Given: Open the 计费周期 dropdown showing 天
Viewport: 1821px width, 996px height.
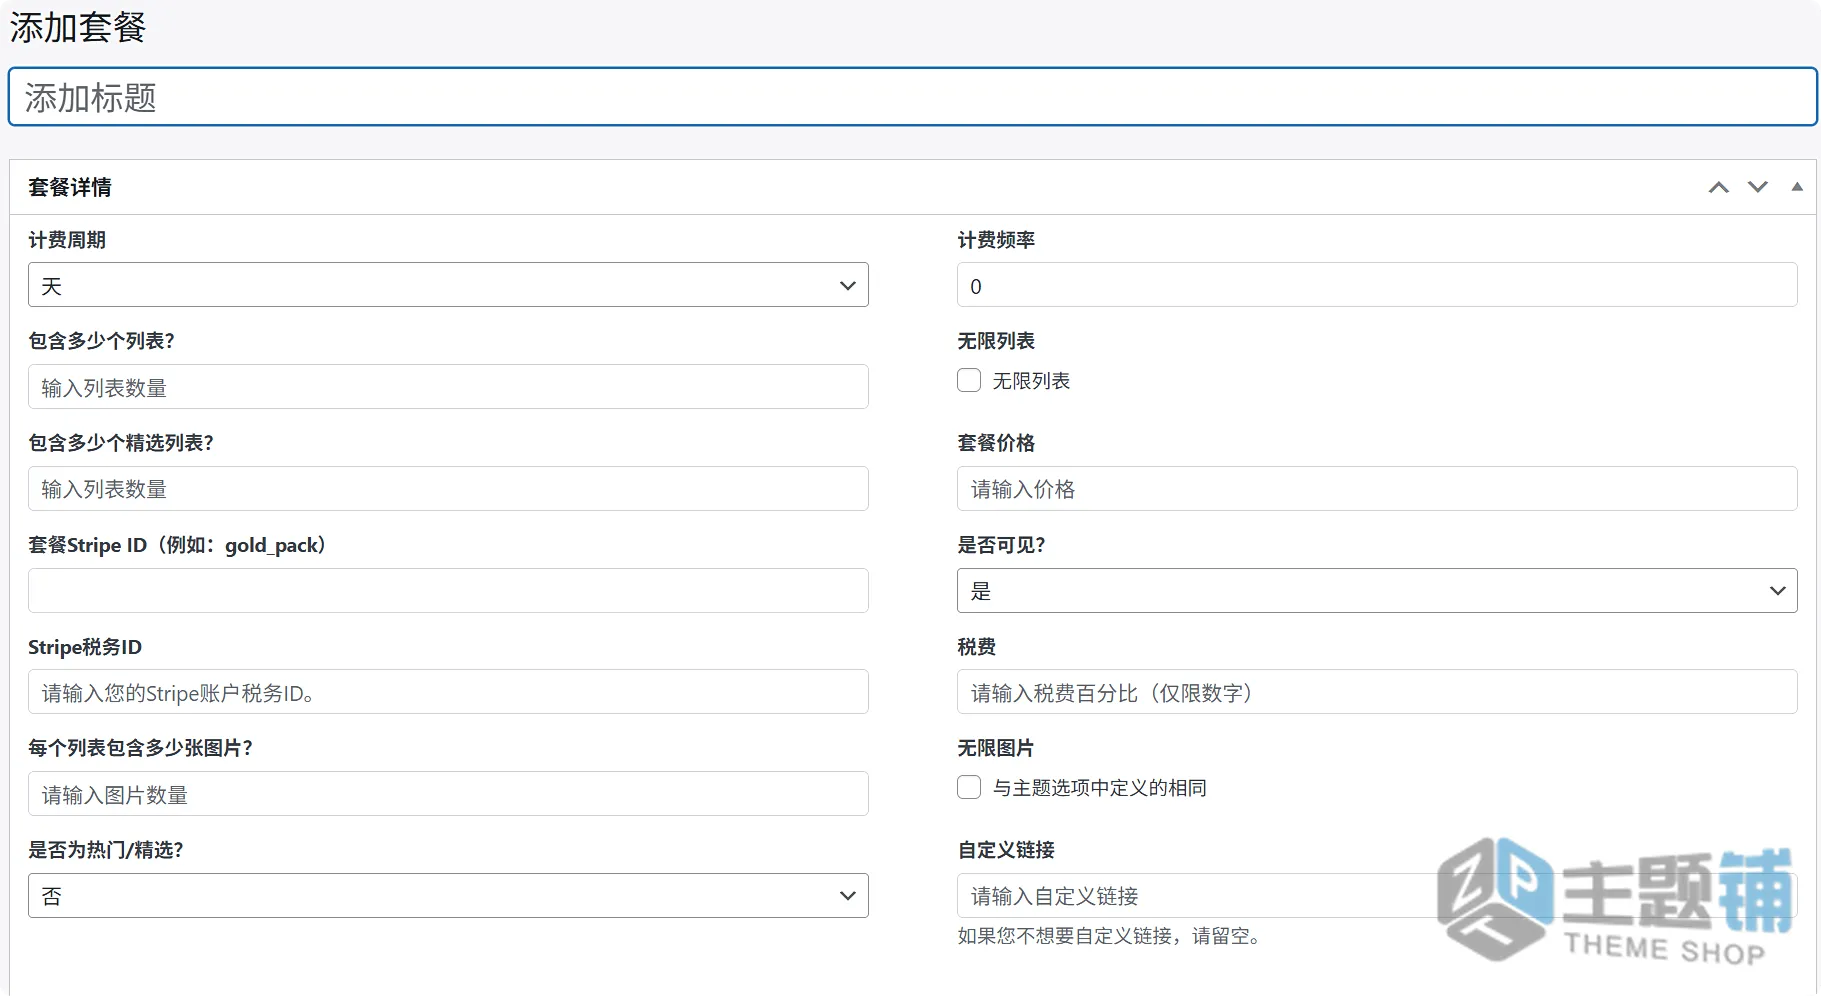Looking at the screenshot, I should (x=448, y=285).
